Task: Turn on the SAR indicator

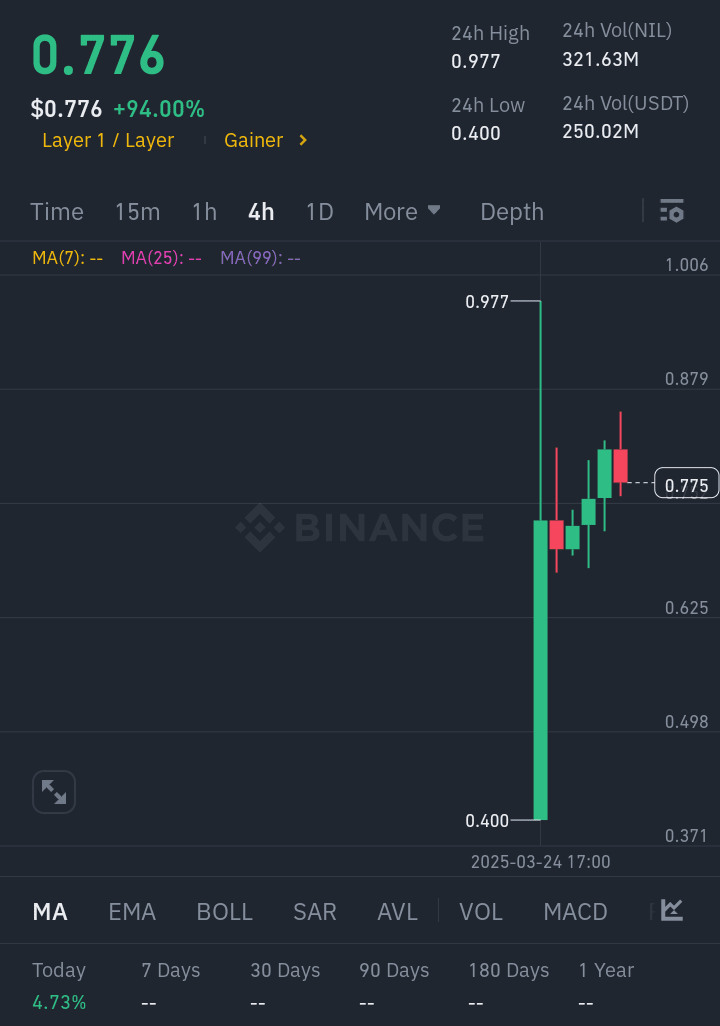Action: pos(314,912)
